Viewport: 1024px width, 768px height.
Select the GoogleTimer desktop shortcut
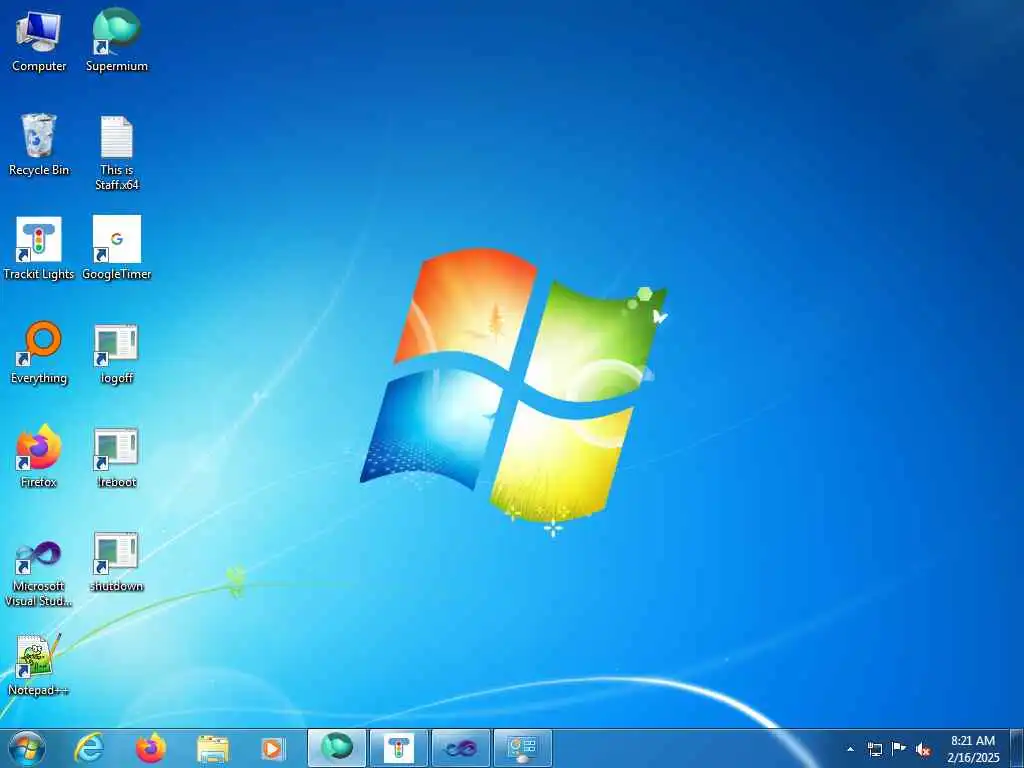pos(116,248)
